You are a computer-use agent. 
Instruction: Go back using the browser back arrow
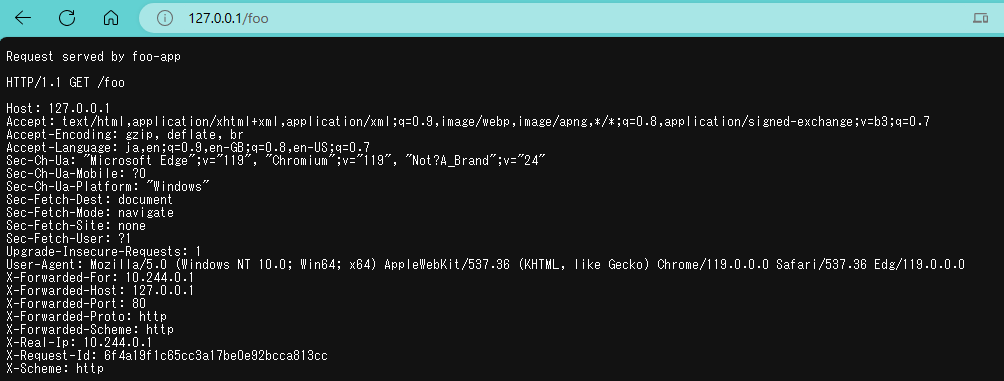[x=23, y=18]
